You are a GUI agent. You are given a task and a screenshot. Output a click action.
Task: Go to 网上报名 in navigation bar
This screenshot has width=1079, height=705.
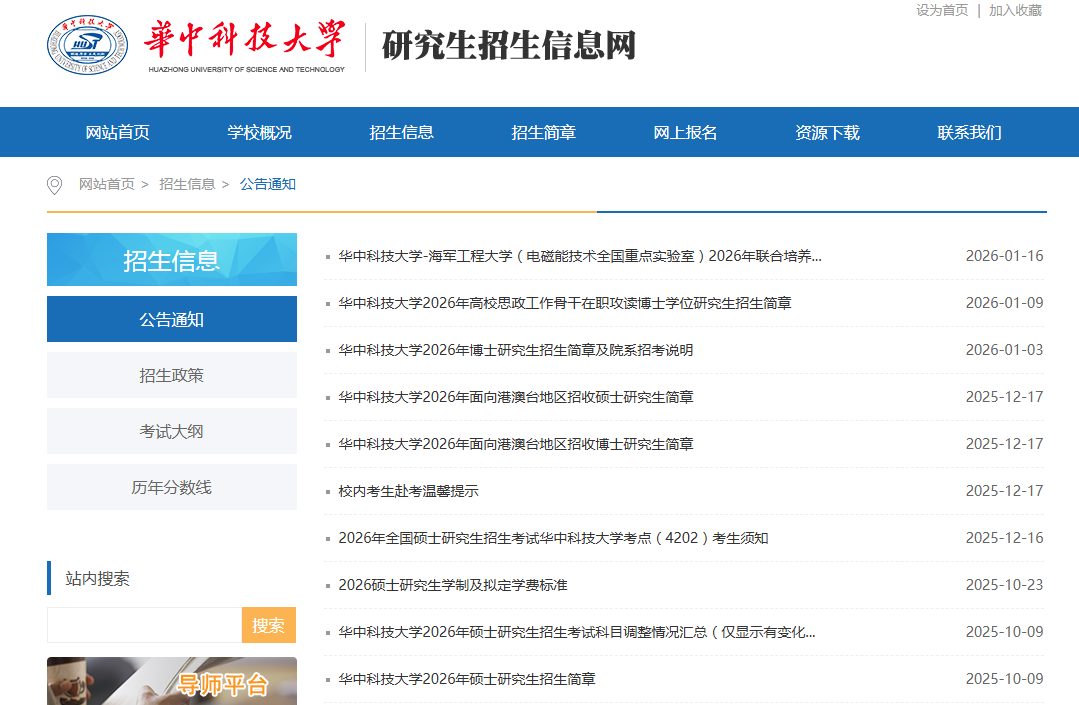tap(686, 133)
